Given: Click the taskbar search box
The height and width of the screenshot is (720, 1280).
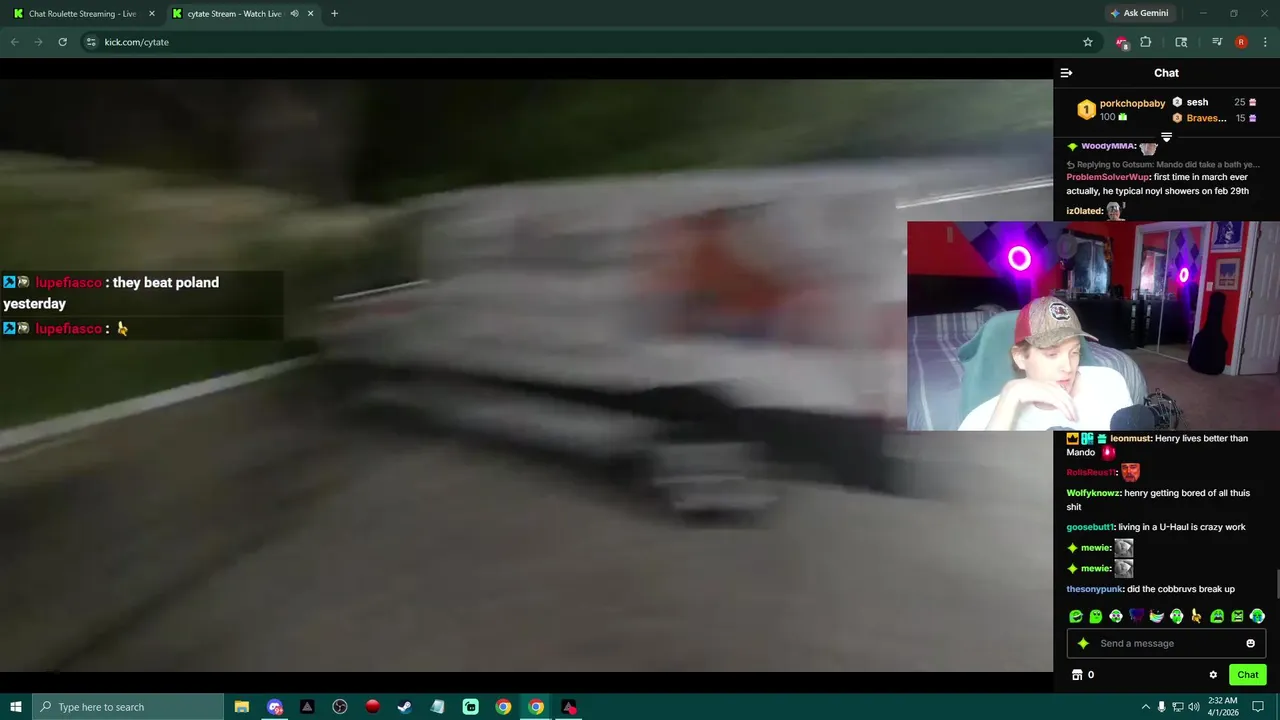Looking at the screenshot, I should [128, 707].
